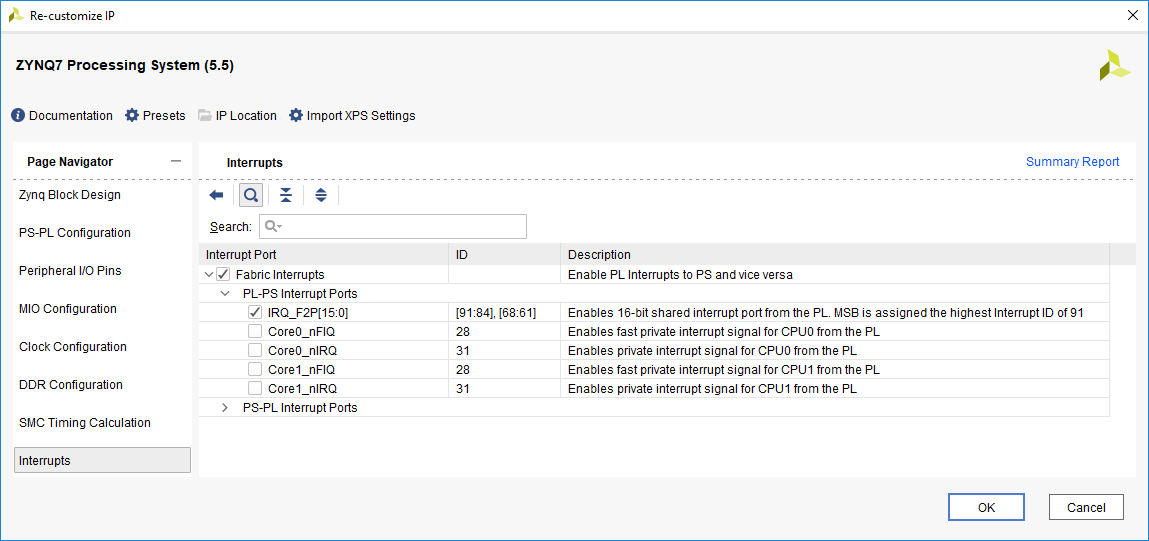This screenshot has height=541, width=1149.
Task: Click the Presets gear icon
Action: pos(132,116)
